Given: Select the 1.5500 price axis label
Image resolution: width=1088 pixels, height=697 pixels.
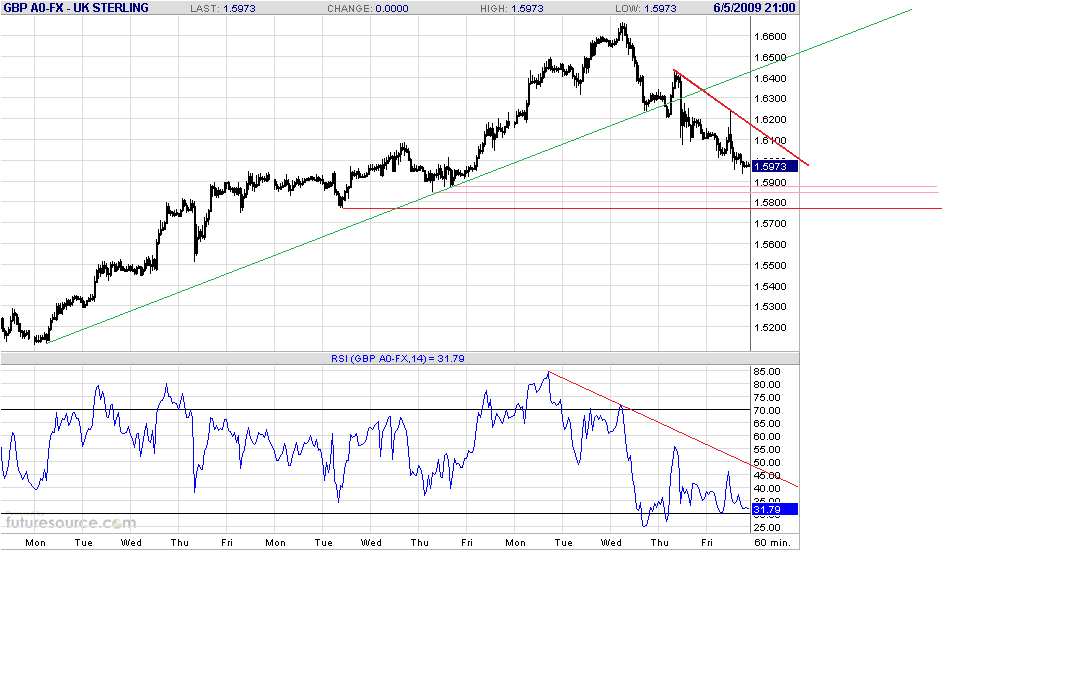Looking at the screenshot, I should tap(770, 265).
